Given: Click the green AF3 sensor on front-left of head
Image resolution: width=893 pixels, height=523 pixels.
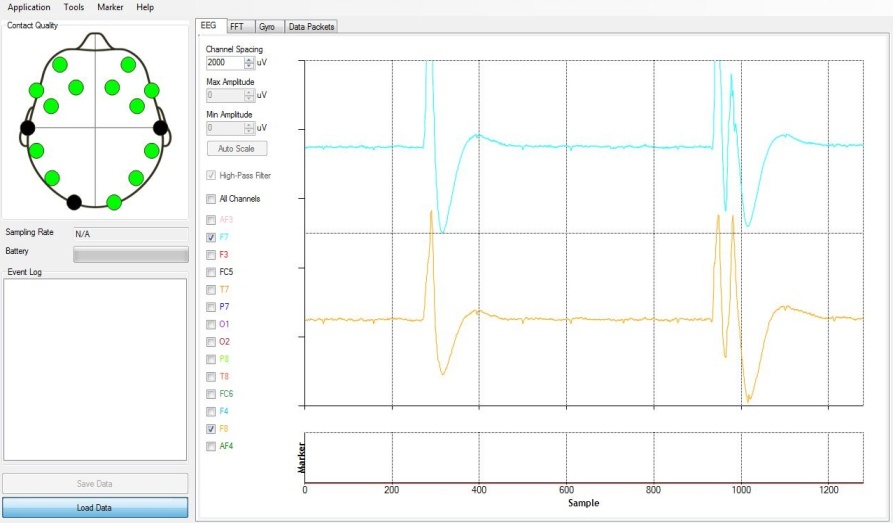Looking at the screenshot, I should [60, 65].
